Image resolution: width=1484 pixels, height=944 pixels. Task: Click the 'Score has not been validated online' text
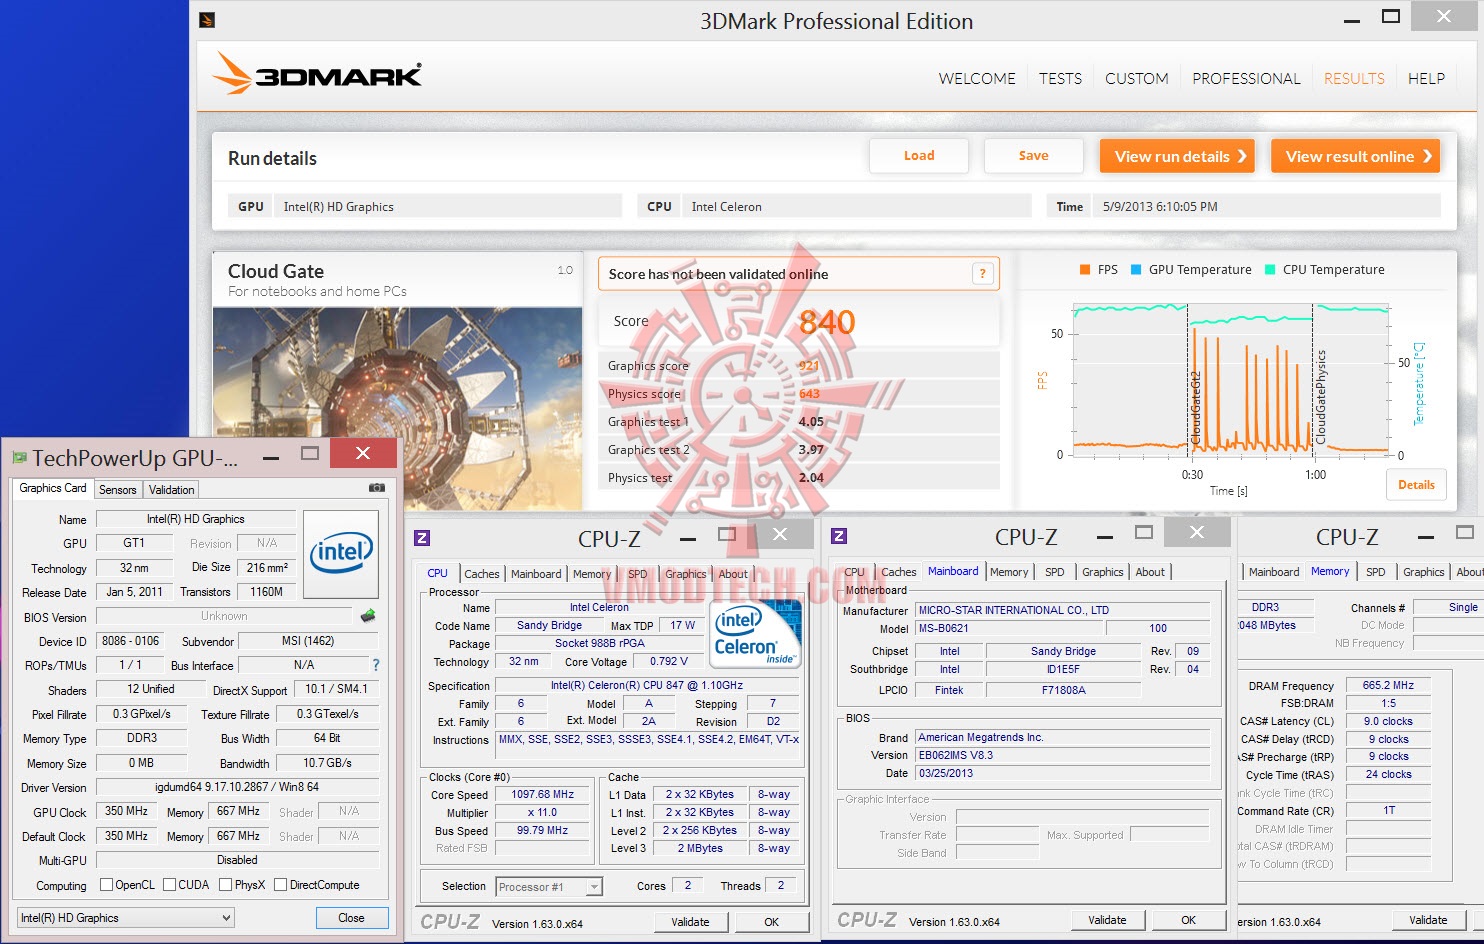pos(718,274)
